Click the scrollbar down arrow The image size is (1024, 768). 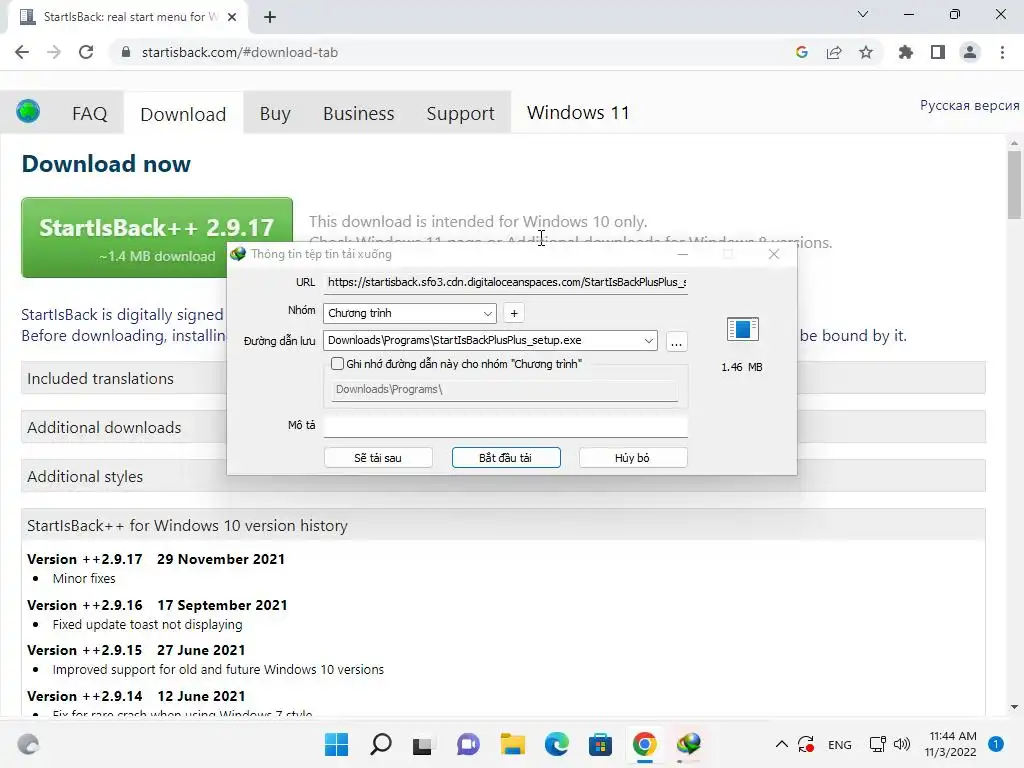pos(1014,707)
